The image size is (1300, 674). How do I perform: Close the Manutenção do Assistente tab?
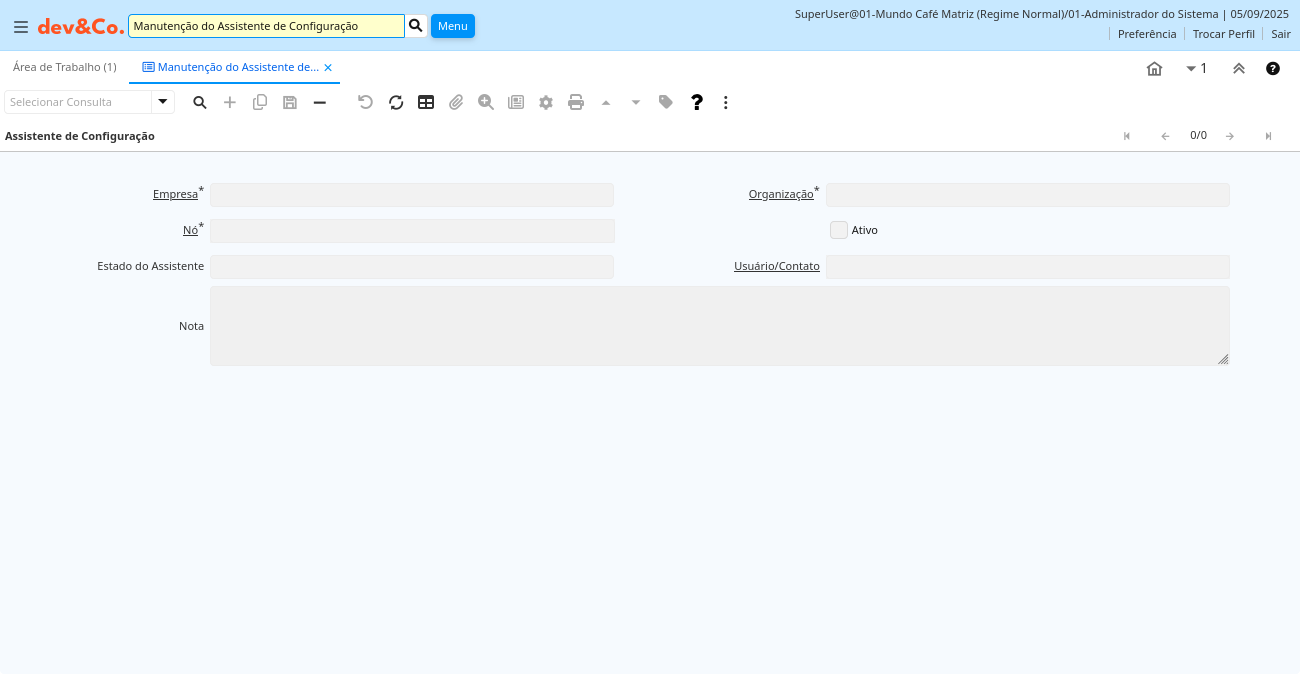tap(328, 68)
